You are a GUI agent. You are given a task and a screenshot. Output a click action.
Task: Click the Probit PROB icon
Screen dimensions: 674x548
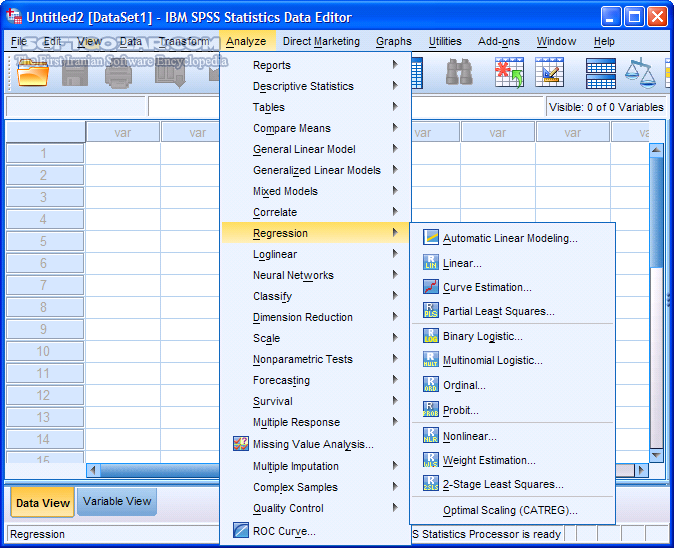coord(431,410)
